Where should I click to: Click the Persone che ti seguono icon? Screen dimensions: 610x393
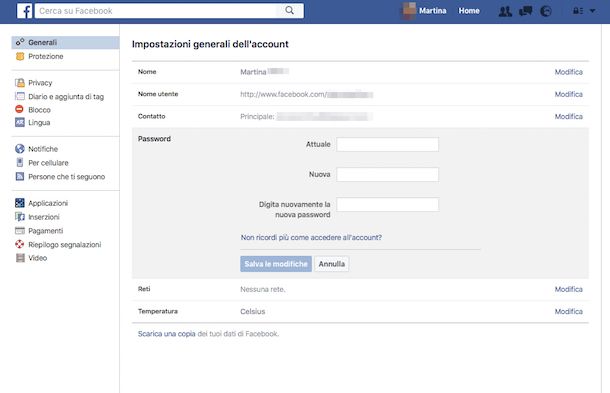point(20,176)
